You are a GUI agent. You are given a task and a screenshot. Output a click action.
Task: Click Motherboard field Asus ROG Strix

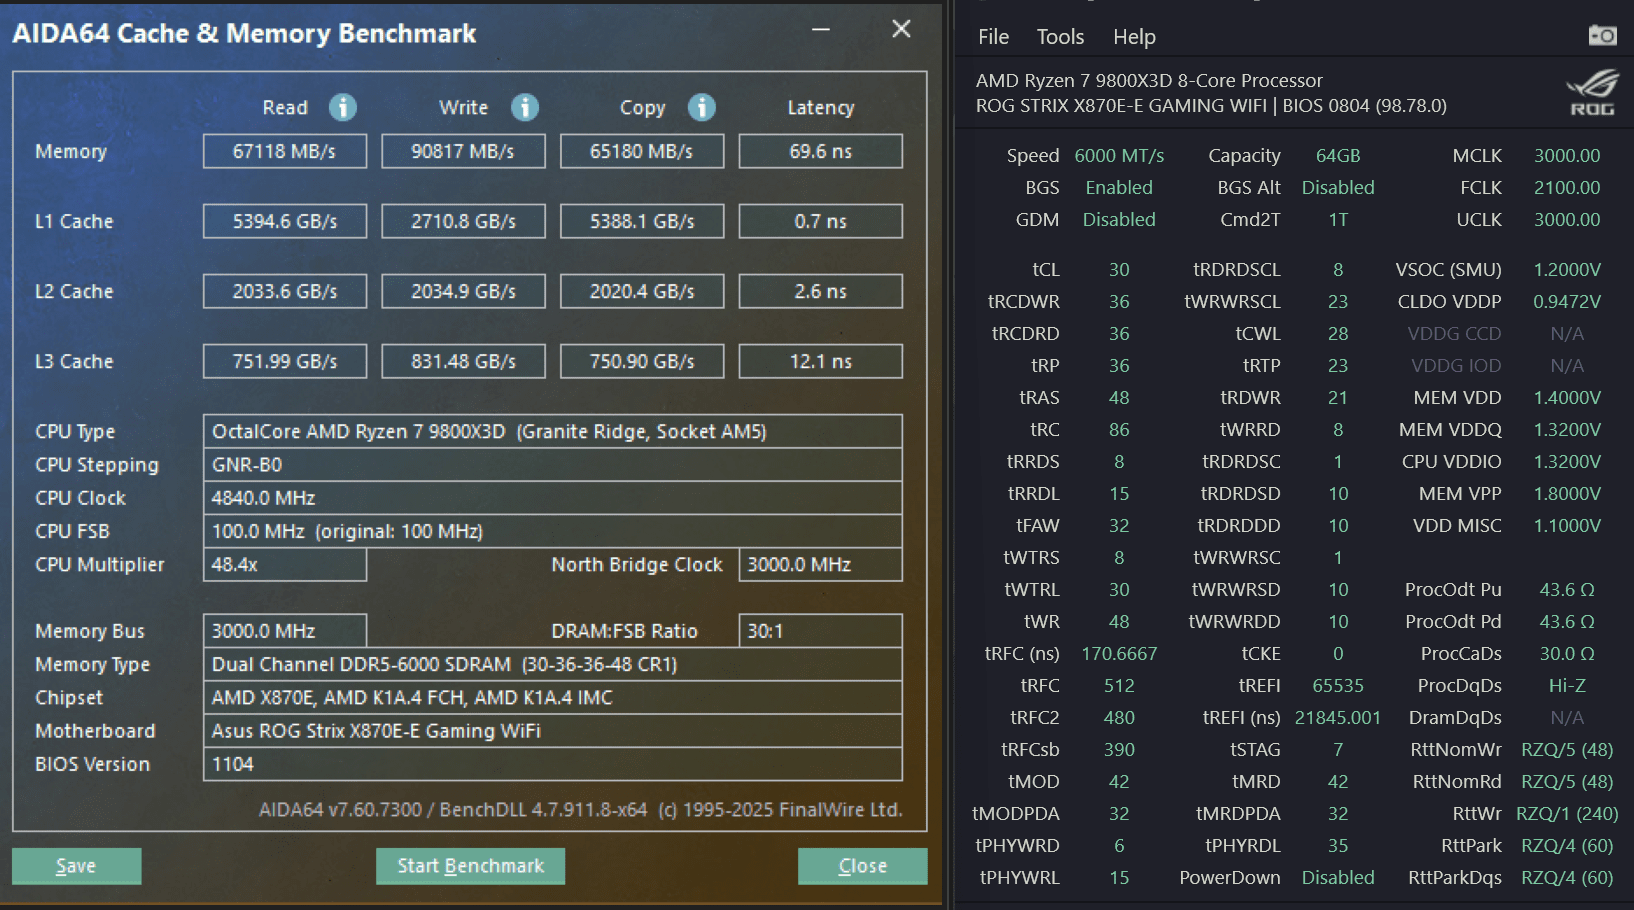pos(553,731)
